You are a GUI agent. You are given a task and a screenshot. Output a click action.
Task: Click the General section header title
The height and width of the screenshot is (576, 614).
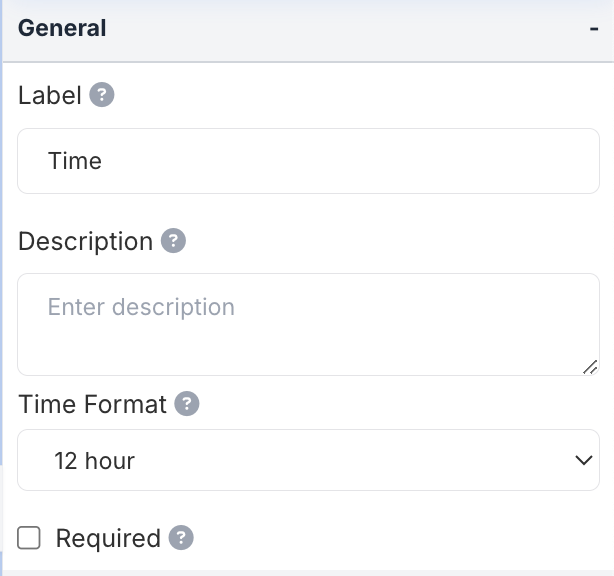pyautogui.click(x=62, y=28)
